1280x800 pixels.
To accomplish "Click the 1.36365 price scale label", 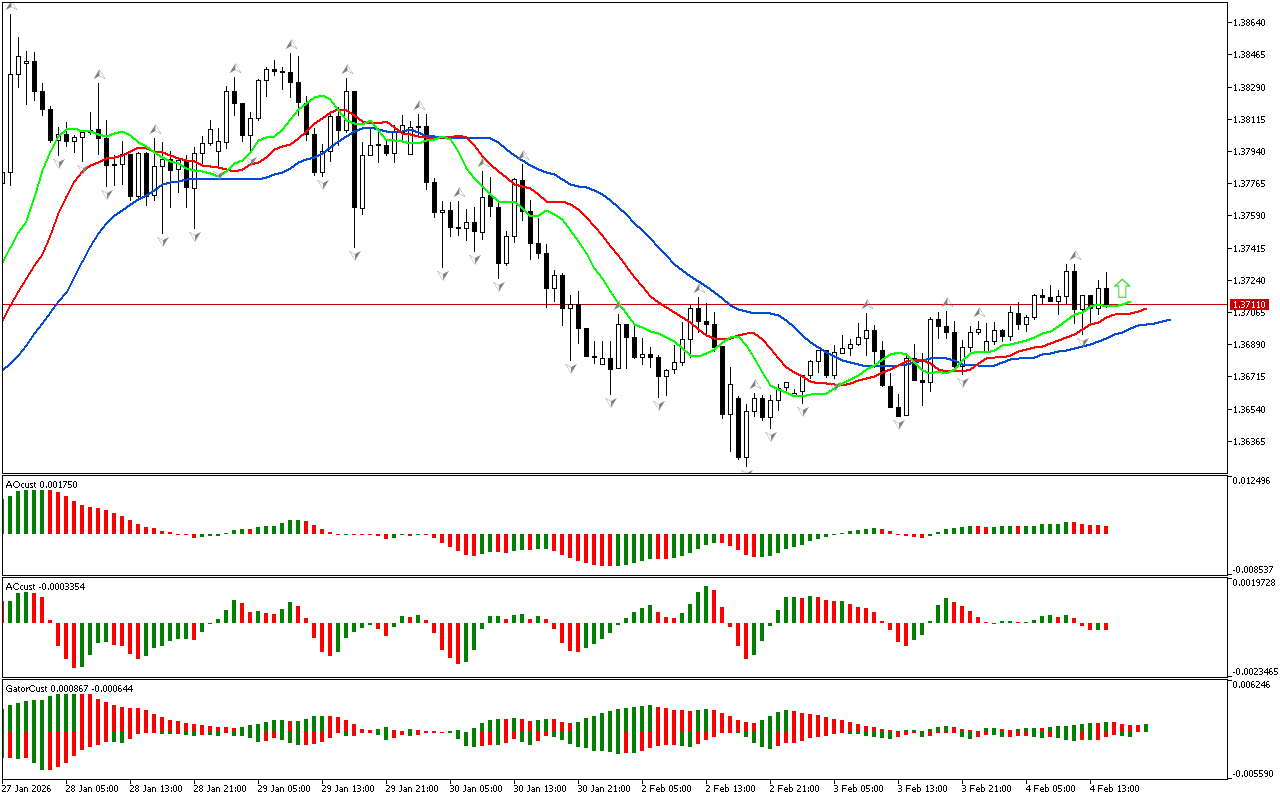I will pos(1251,442).
